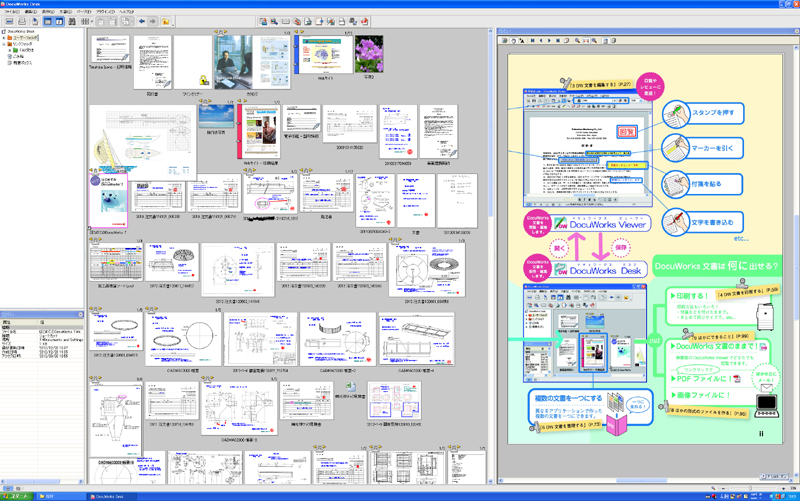The width and height of the screenshot is (800, 501).
Task: Click the zoom-in icon in the status bar
Action: [x=784, y=488]
